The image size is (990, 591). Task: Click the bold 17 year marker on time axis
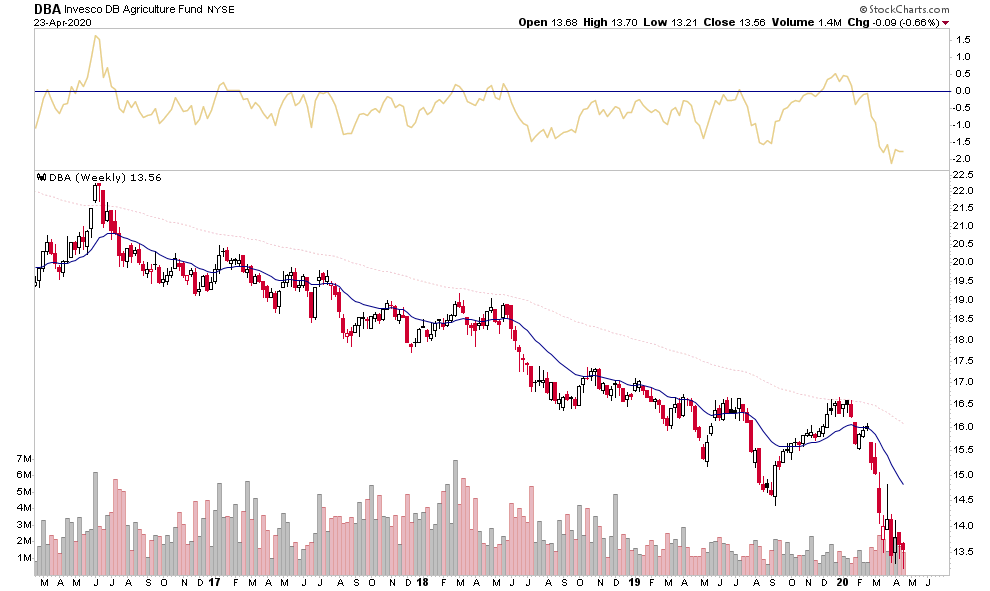[x=214, y=582]
